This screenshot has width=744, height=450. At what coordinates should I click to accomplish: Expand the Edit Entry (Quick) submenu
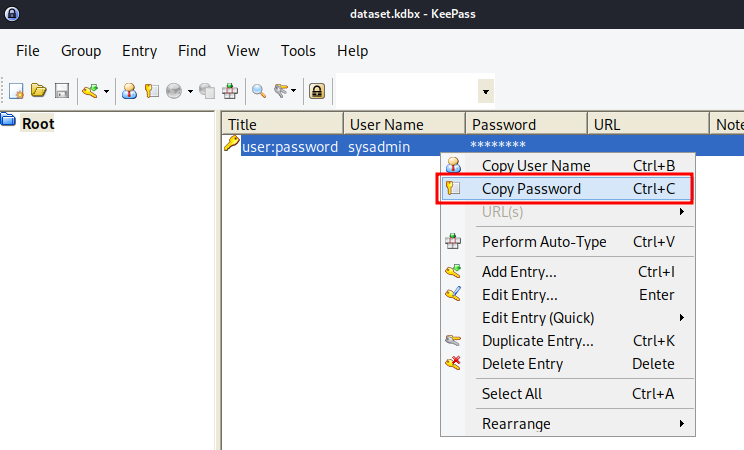click(x=567, y=318)
